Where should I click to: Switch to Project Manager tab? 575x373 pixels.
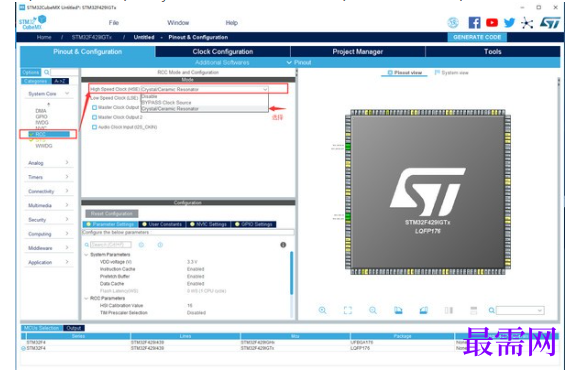coord(358,52)
